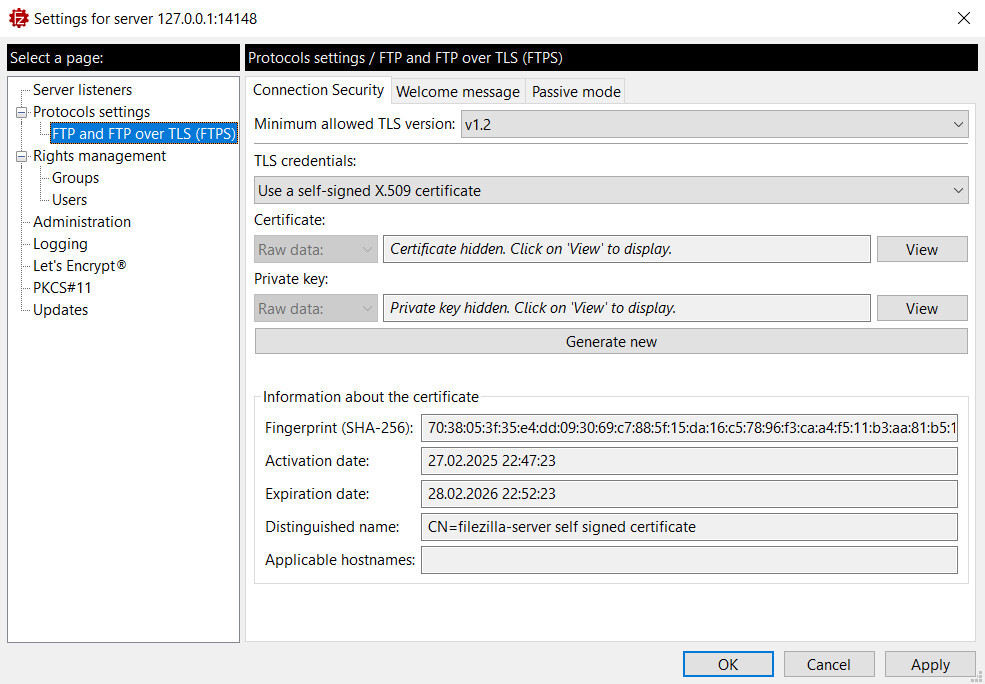Switch to Passive mode tab
This screenshot has height=684, width=985.
(576, 92)
